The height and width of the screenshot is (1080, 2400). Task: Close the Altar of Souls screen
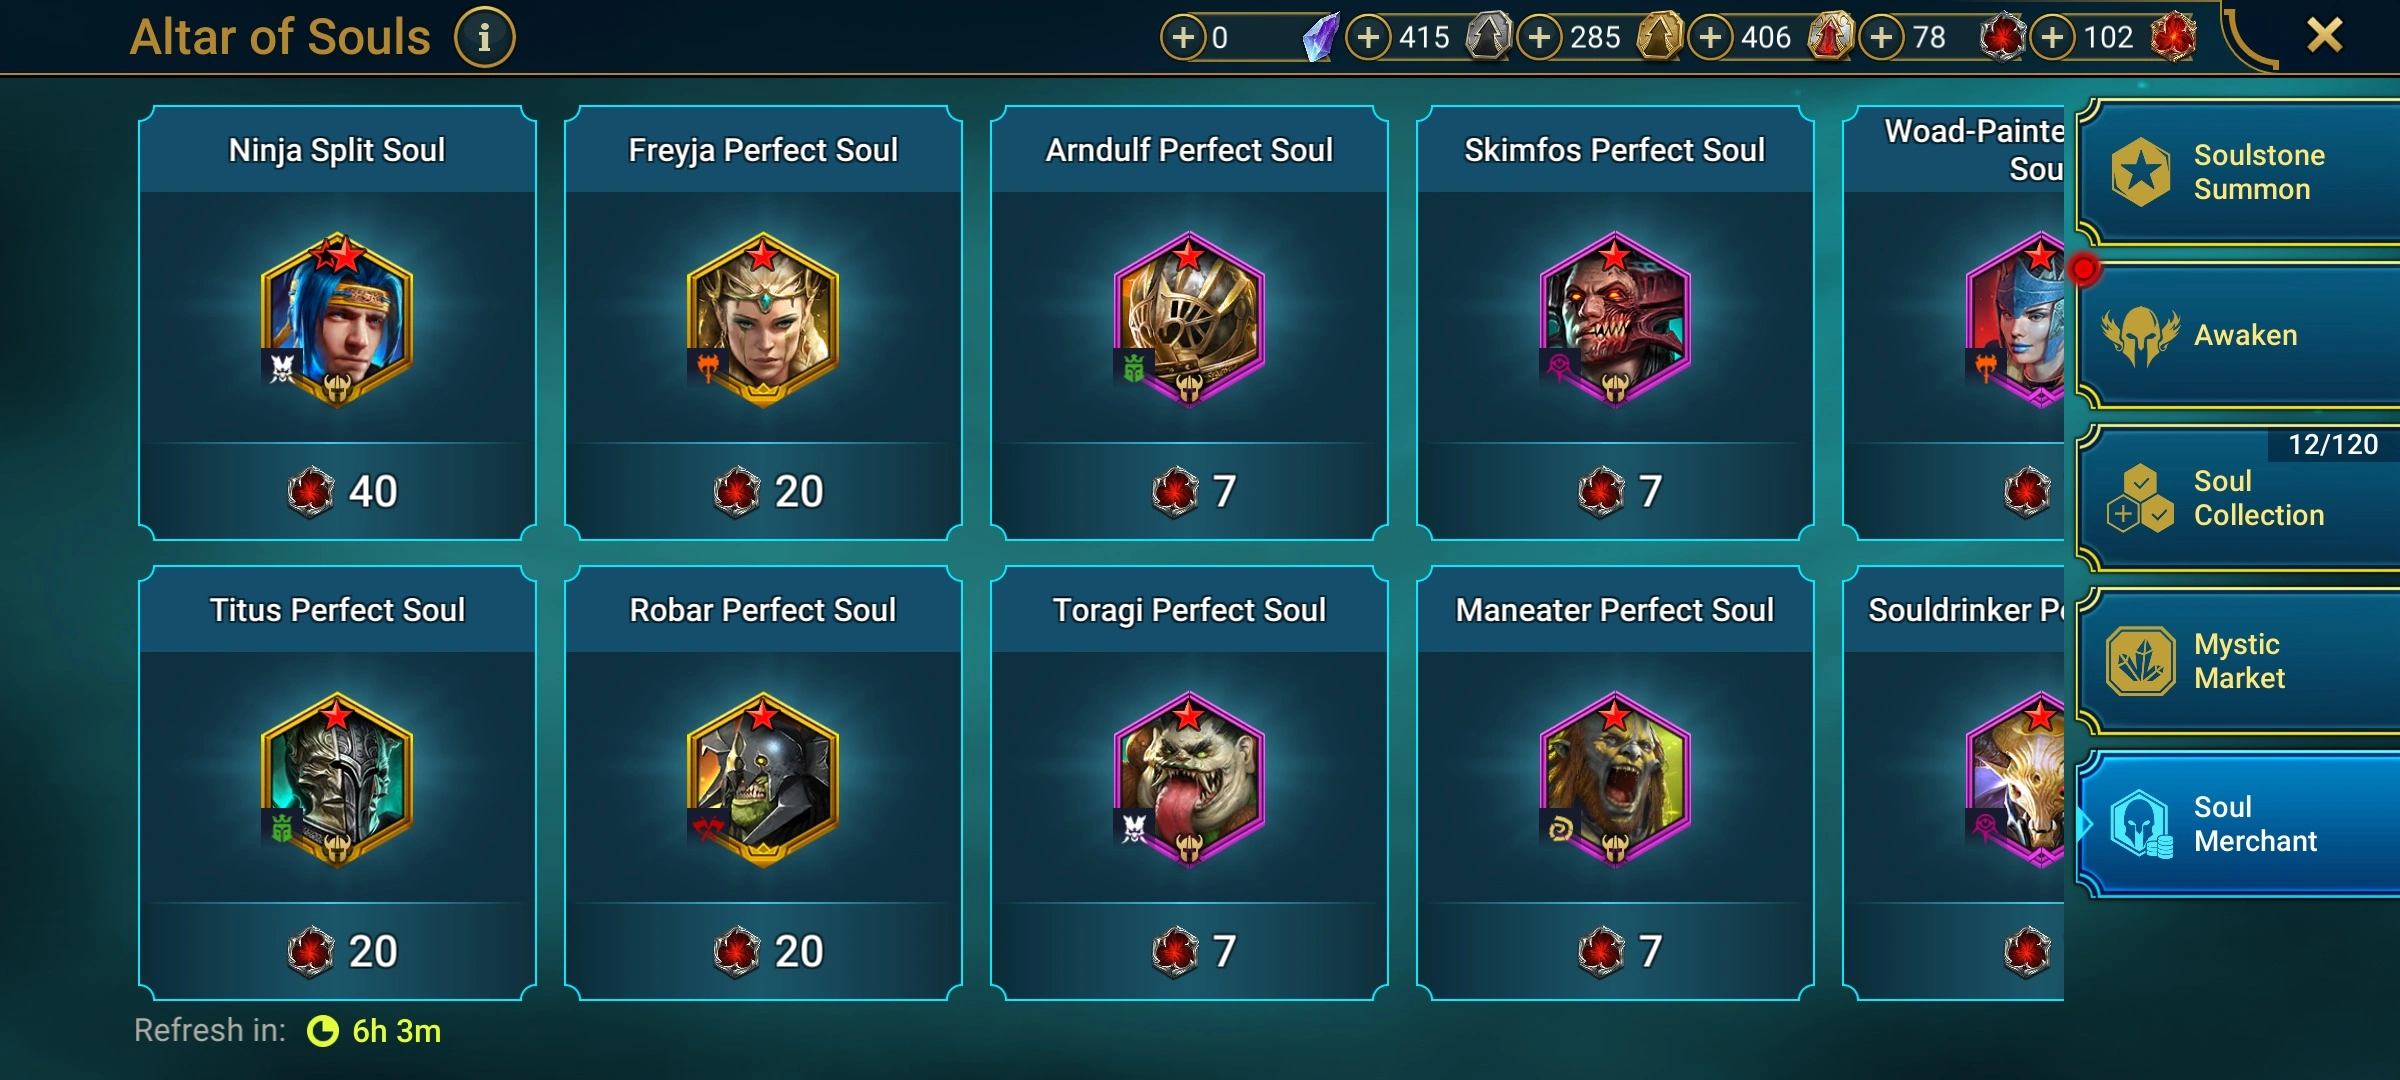click(x=2324, y=36)
